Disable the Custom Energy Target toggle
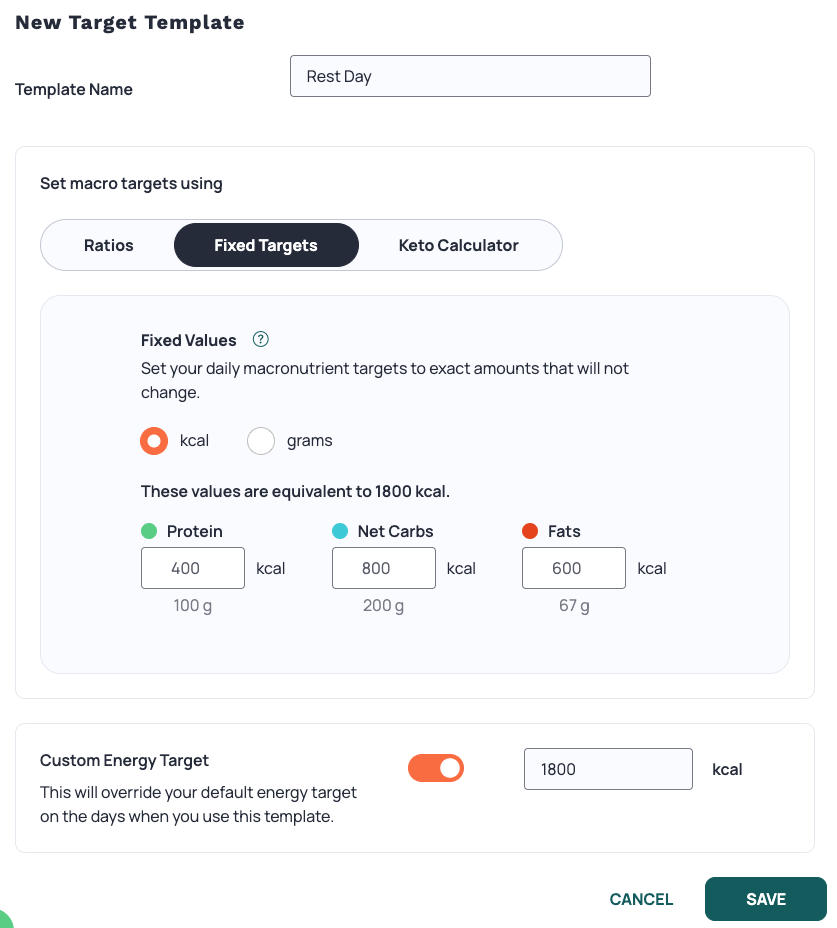Screen dimensions: 837x928 (436, 768)
